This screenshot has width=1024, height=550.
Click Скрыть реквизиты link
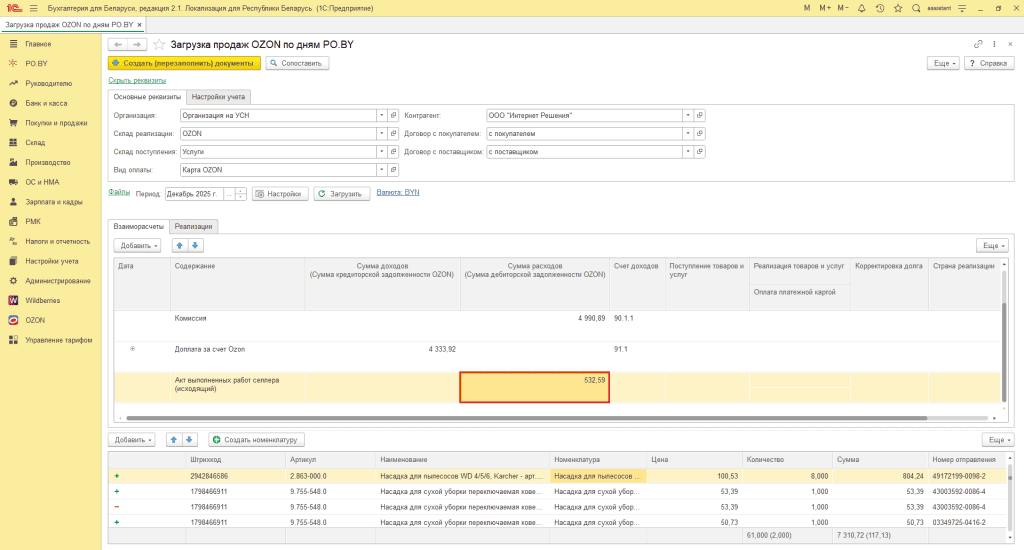click(x=137, y=80)
